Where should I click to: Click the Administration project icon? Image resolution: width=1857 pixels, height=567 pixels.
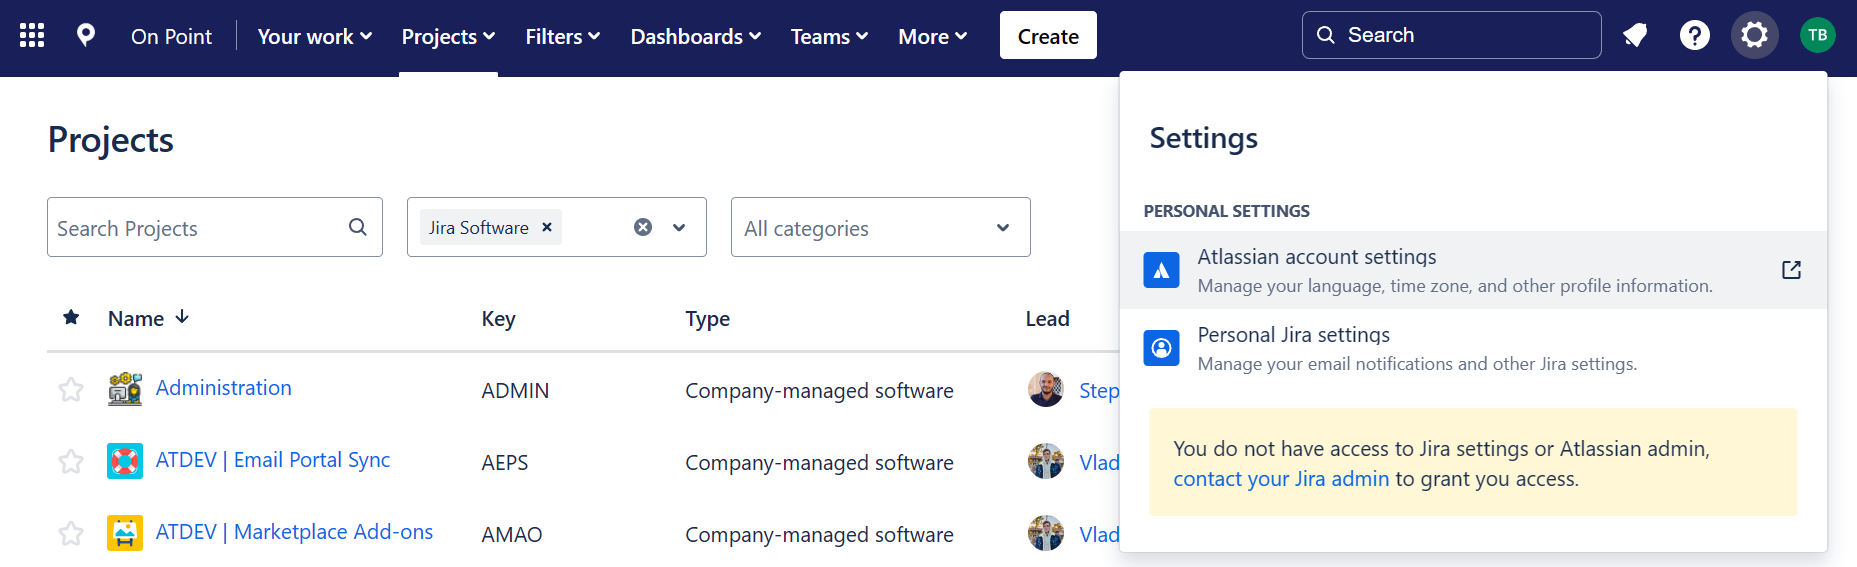point(125,389)
